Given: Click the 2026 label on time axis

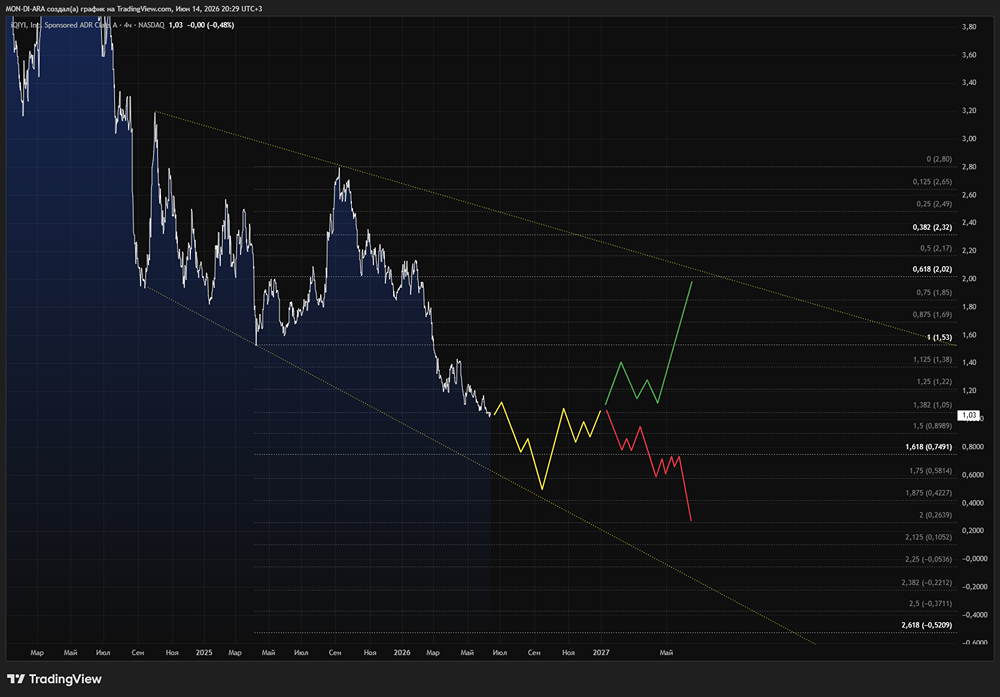Looking at the screenshot, I should click(x=402, y=652).
